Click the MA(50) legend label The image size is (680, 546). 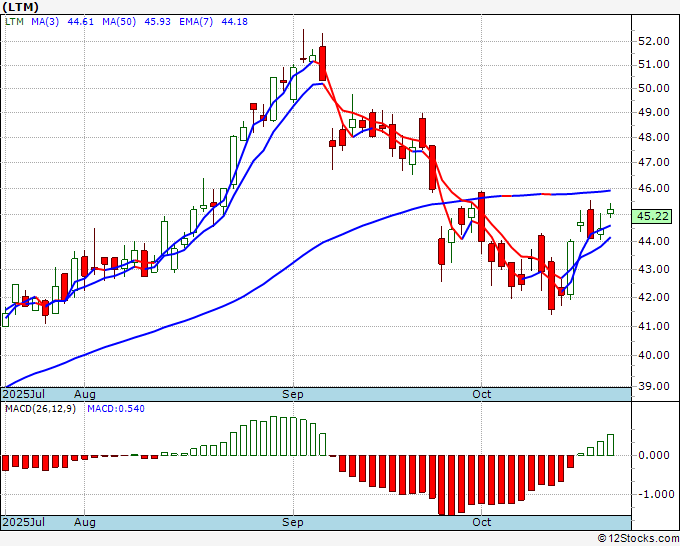[119, 22]
